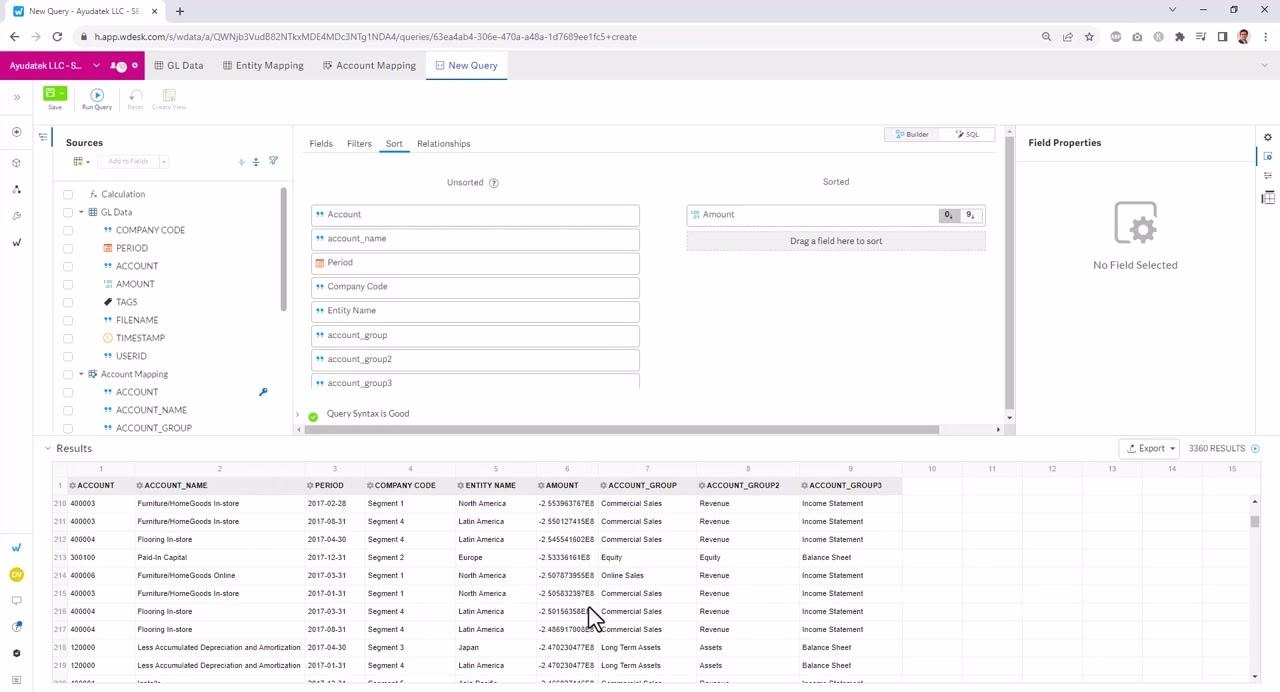This screenshot has width=1280, height=692.
Task: Switch to the Fields tab
Action: pos(321,144)
